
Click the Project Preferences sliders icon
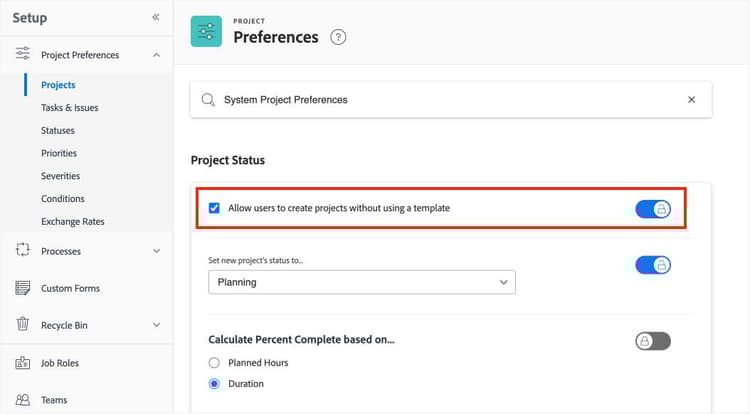[23, 55]
